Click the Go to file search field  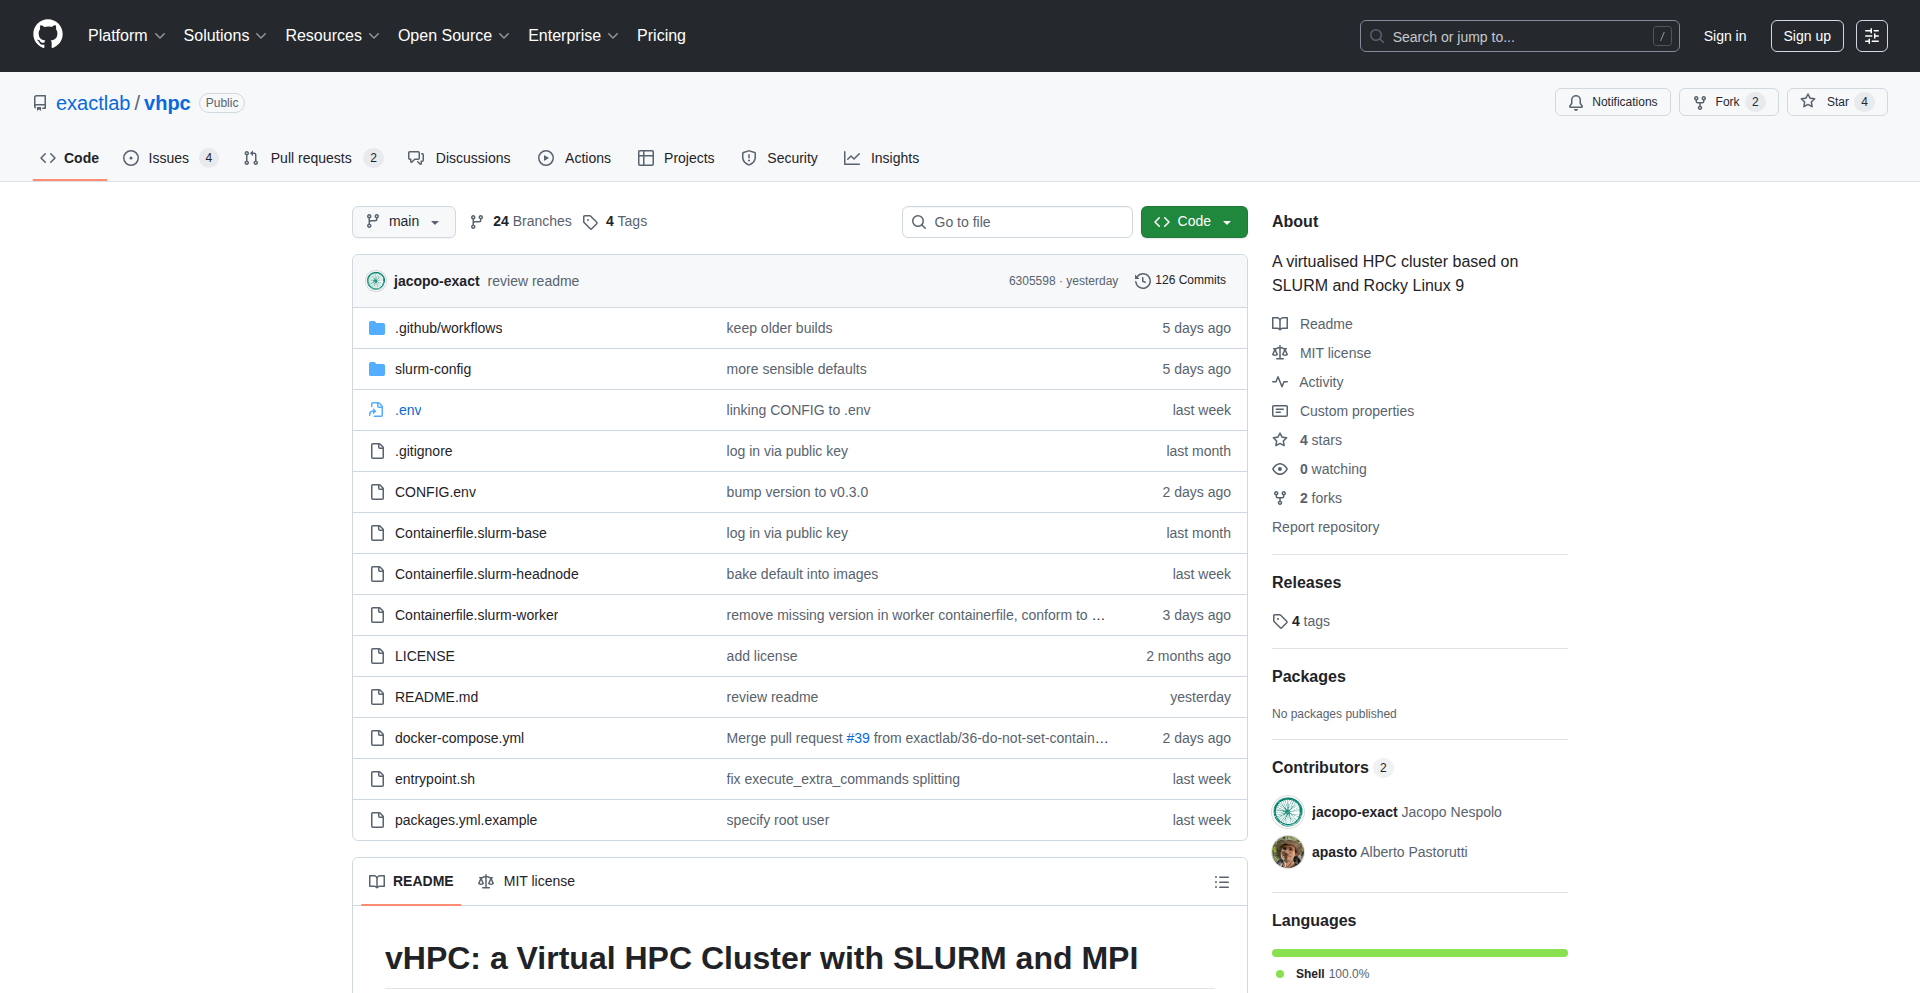coord(1017,221)
